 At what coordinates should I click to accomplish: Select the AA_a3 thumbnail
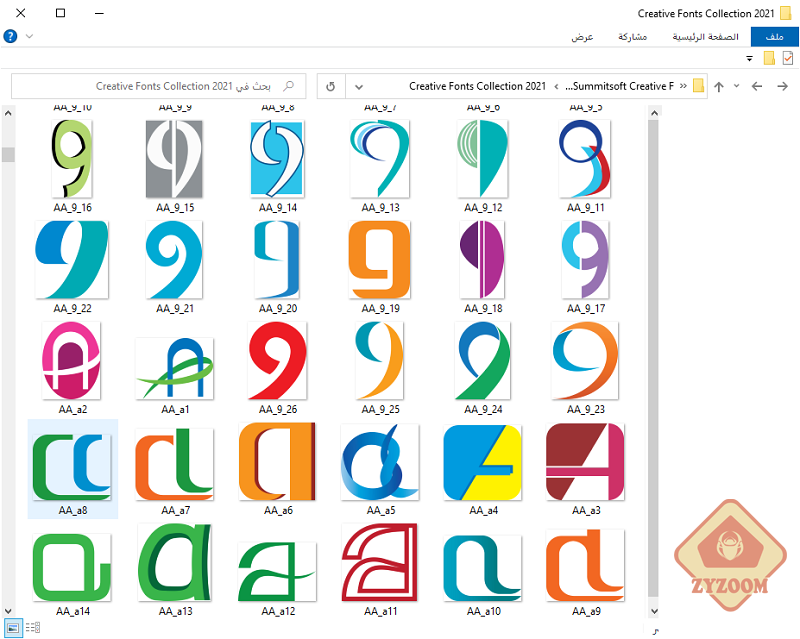coord(585,462)
